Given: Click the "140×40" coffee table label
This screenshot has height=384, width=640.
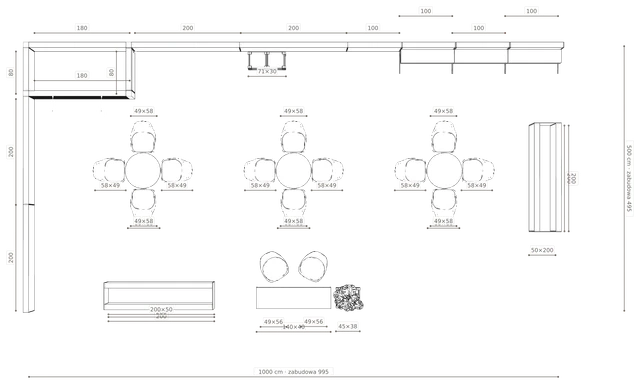Looking at the screenshot, I should (x=293, y=327).
